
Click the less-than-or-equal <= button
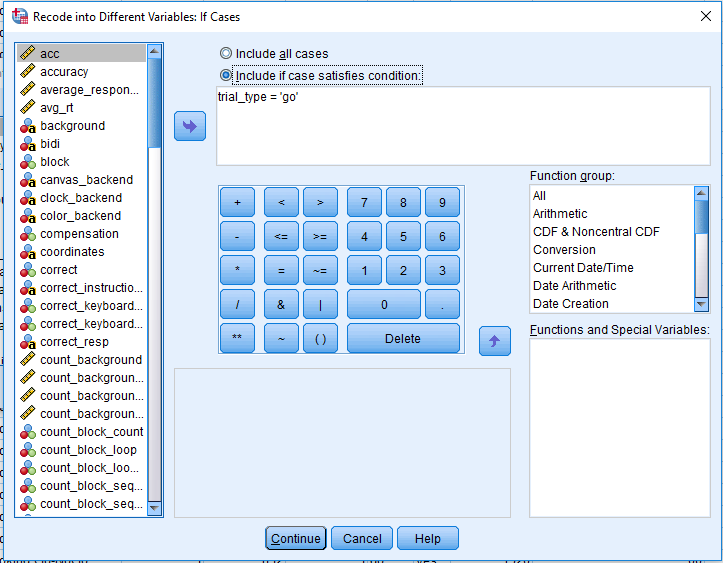(281, 236)
